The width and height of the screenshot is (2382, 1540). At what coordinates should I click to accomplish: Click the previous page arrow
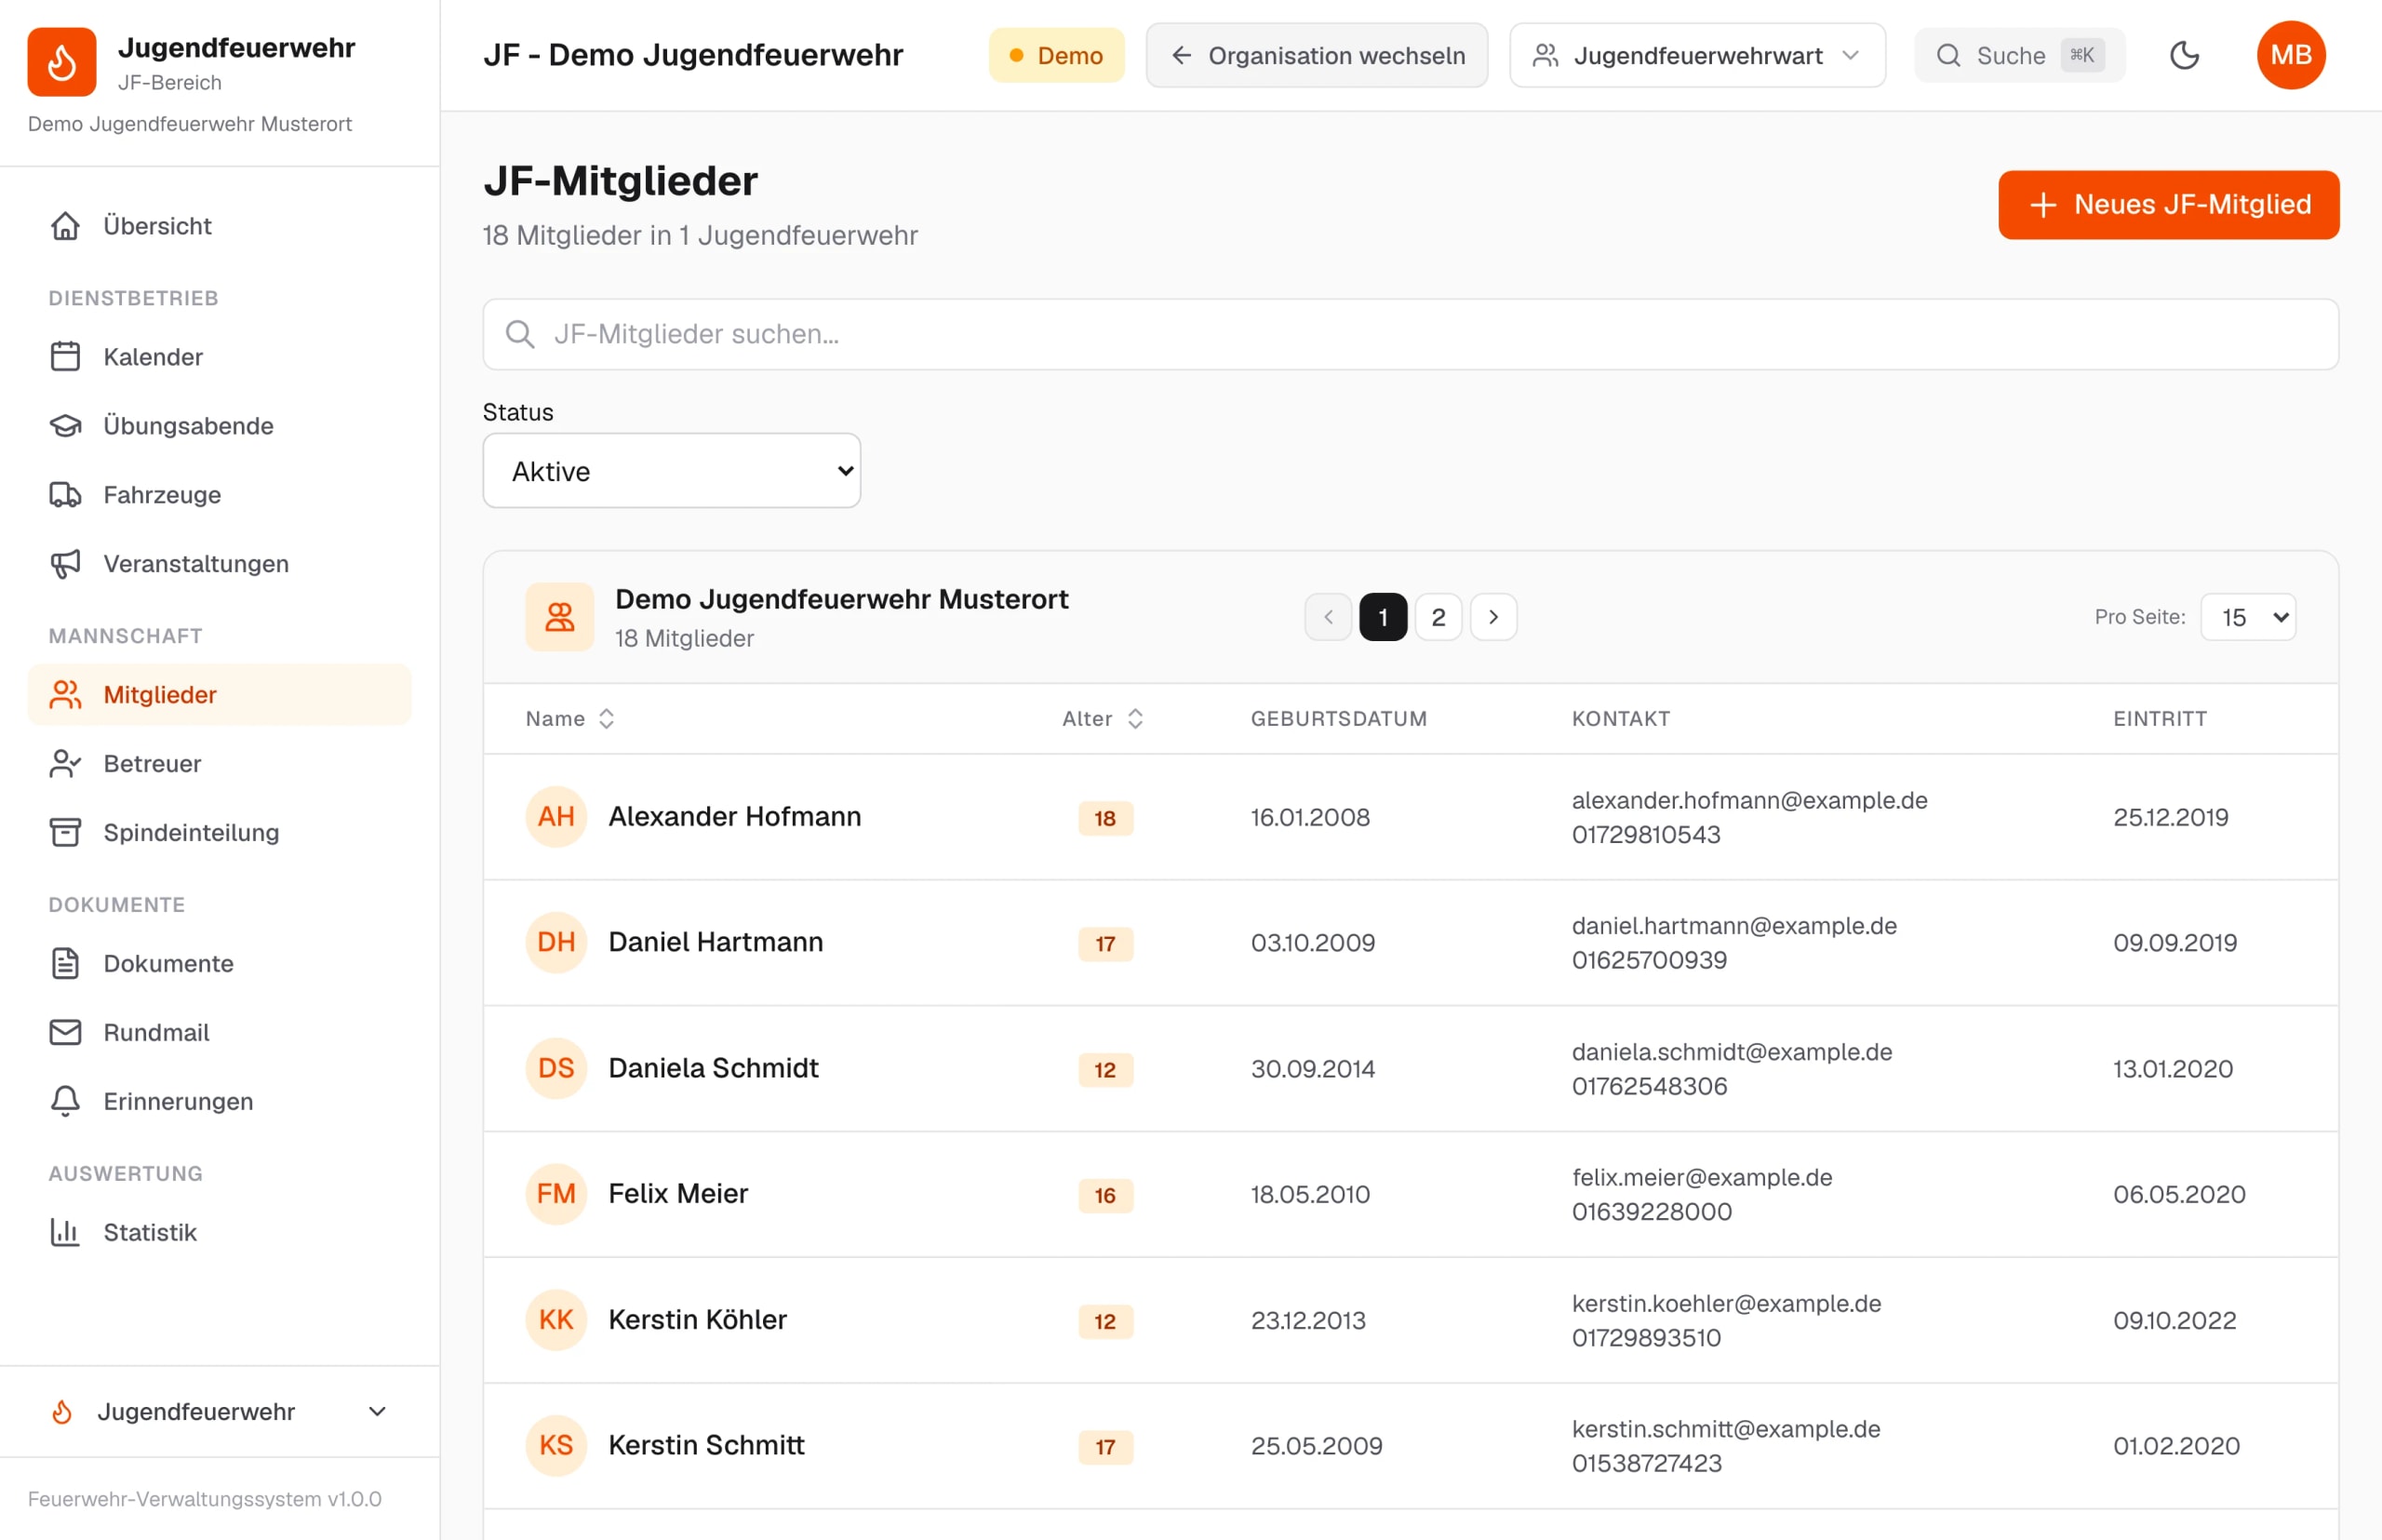pos(1328,618)
